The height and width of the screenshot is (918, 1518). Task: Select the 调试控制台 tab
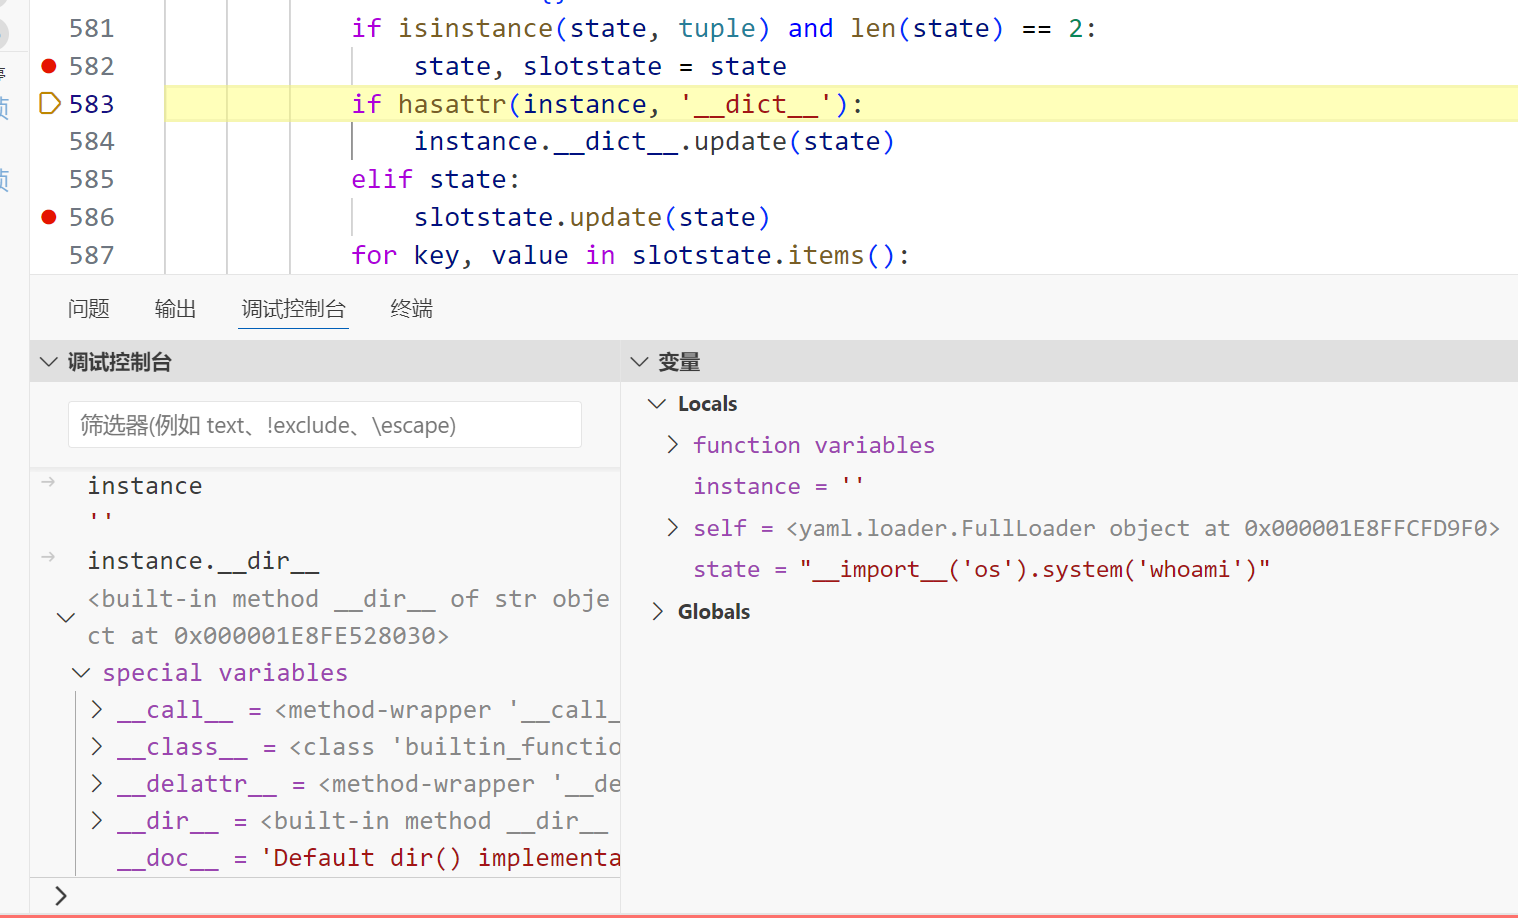click(x=293, y=309)
